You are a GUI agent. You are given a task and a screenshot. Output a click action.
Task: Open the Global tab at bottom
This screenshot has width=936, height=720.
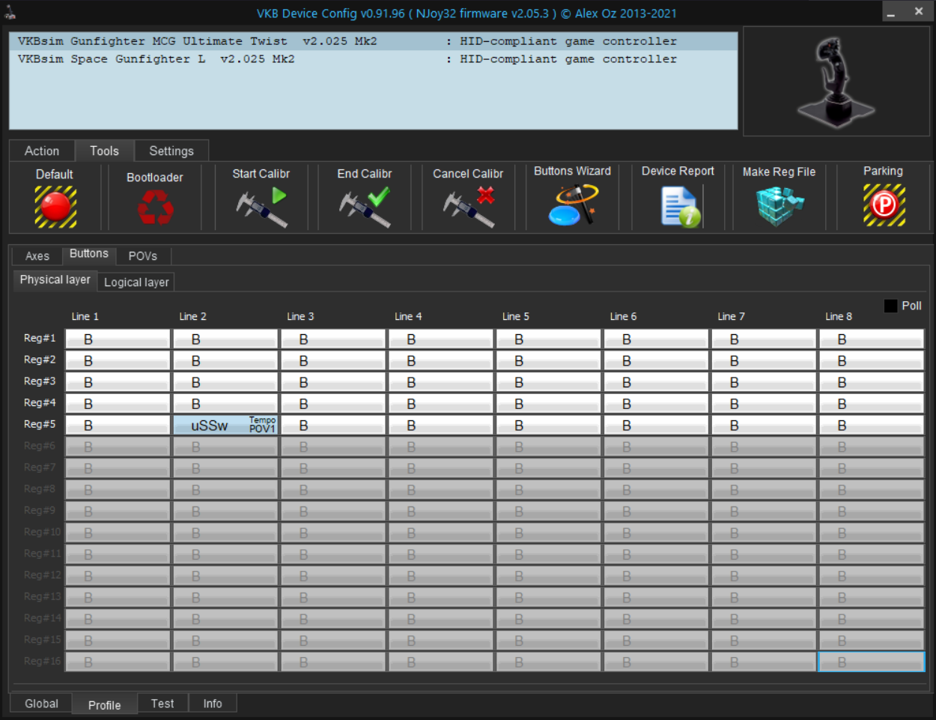(41, 704)
